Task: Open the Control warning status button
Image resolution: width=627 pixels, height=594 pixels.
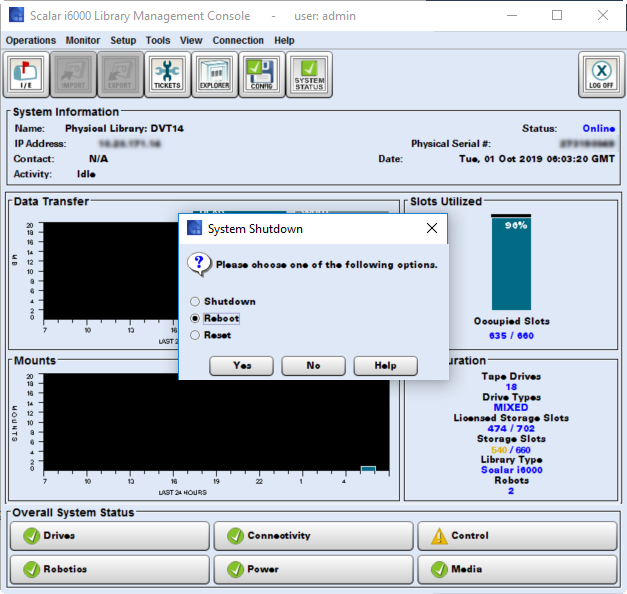Action: pyautogui.click(x=517, y=536)
